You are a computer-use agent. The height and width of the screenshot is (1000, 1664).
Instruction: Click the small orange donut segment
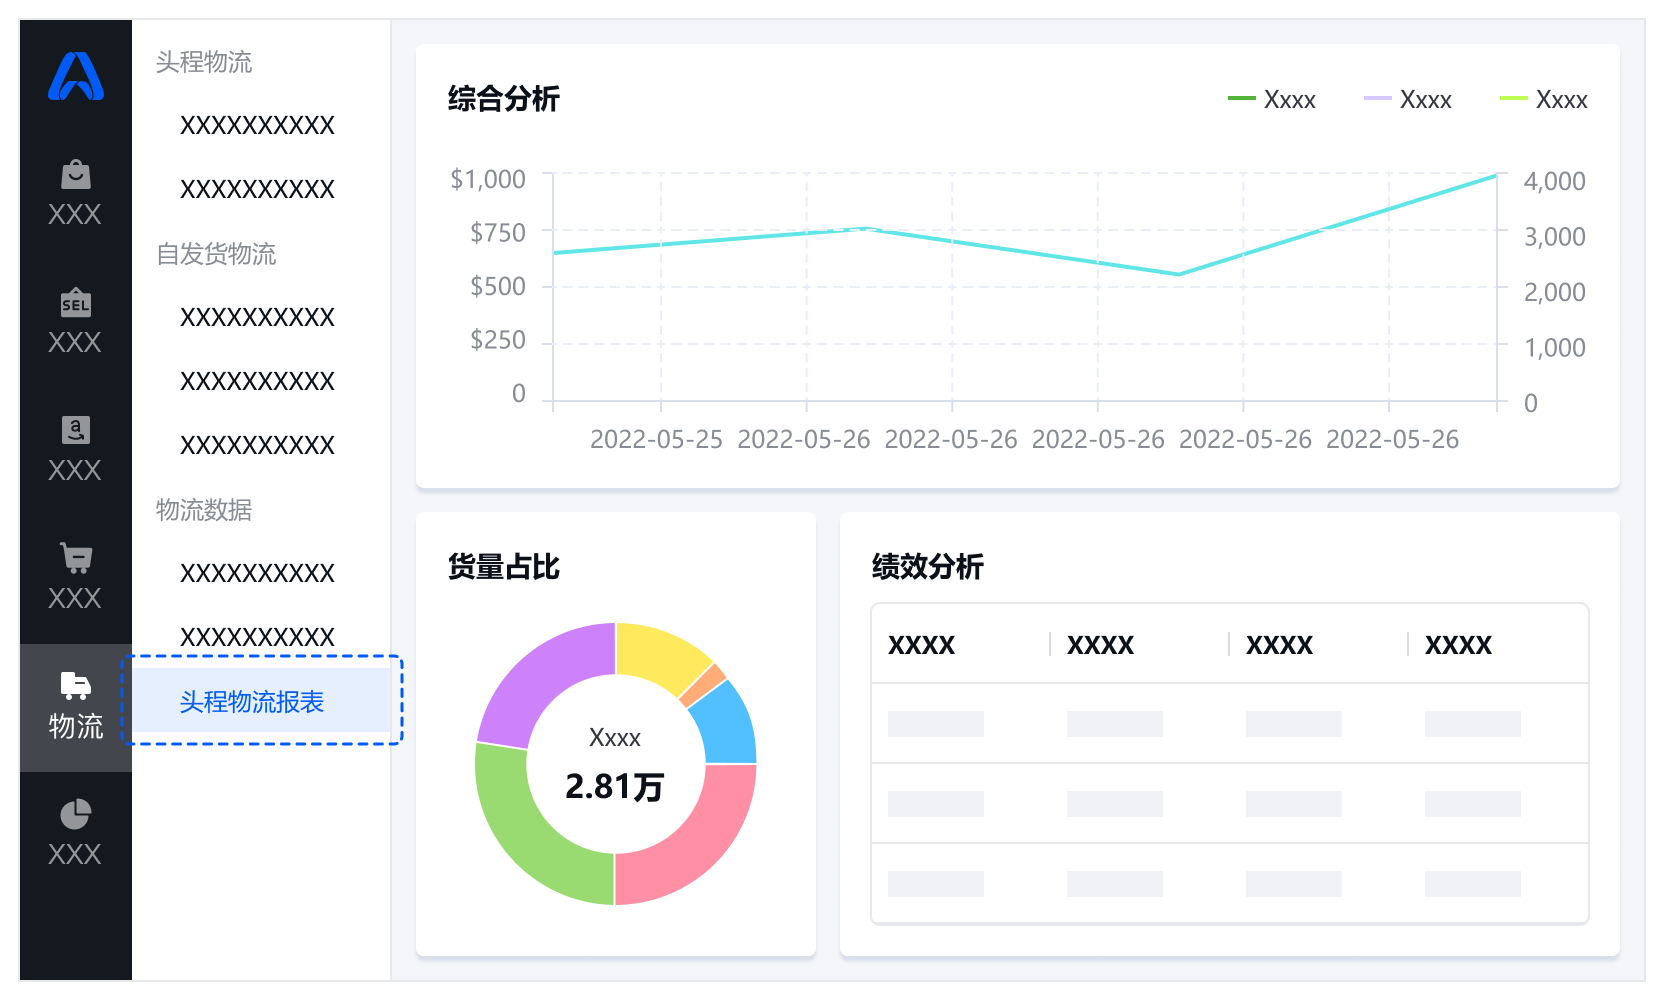click(x=703, y=684)
